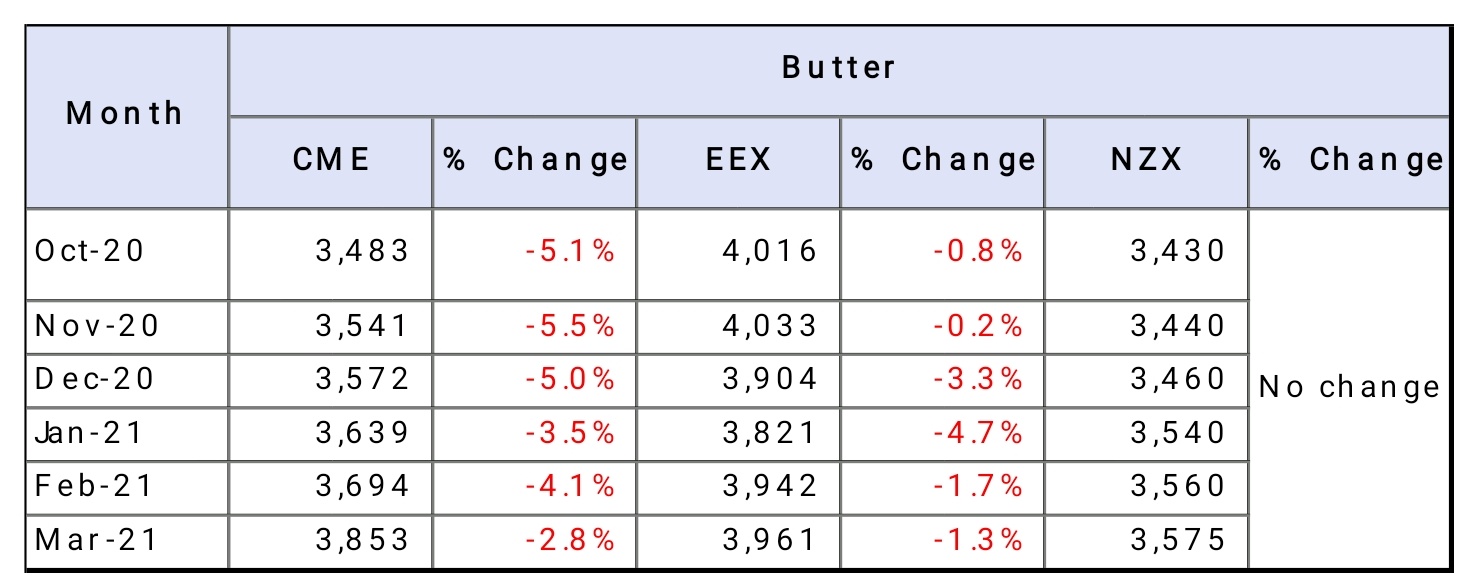Click the -5.5% change cell
The image size is (1469, 584).
(x=569, y=326)
